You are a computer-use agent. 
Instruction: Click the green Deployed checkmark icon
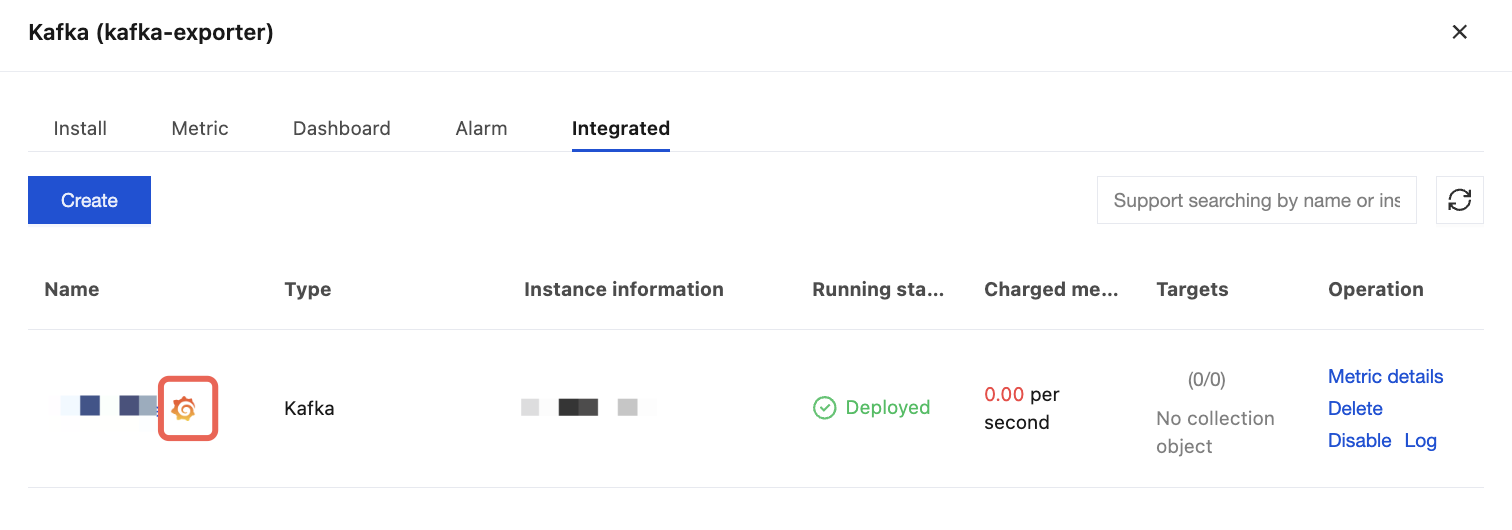pyautogui.click(x=824, y=408)
